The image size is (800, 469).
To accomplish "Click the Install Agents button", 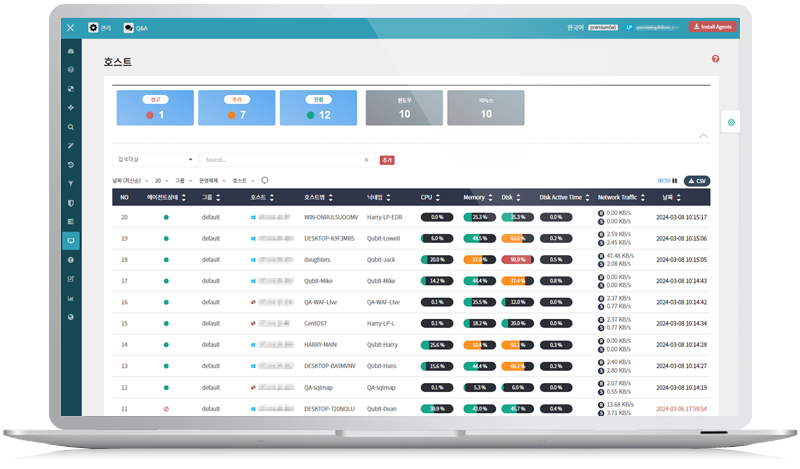I will [x=713, y=27].
